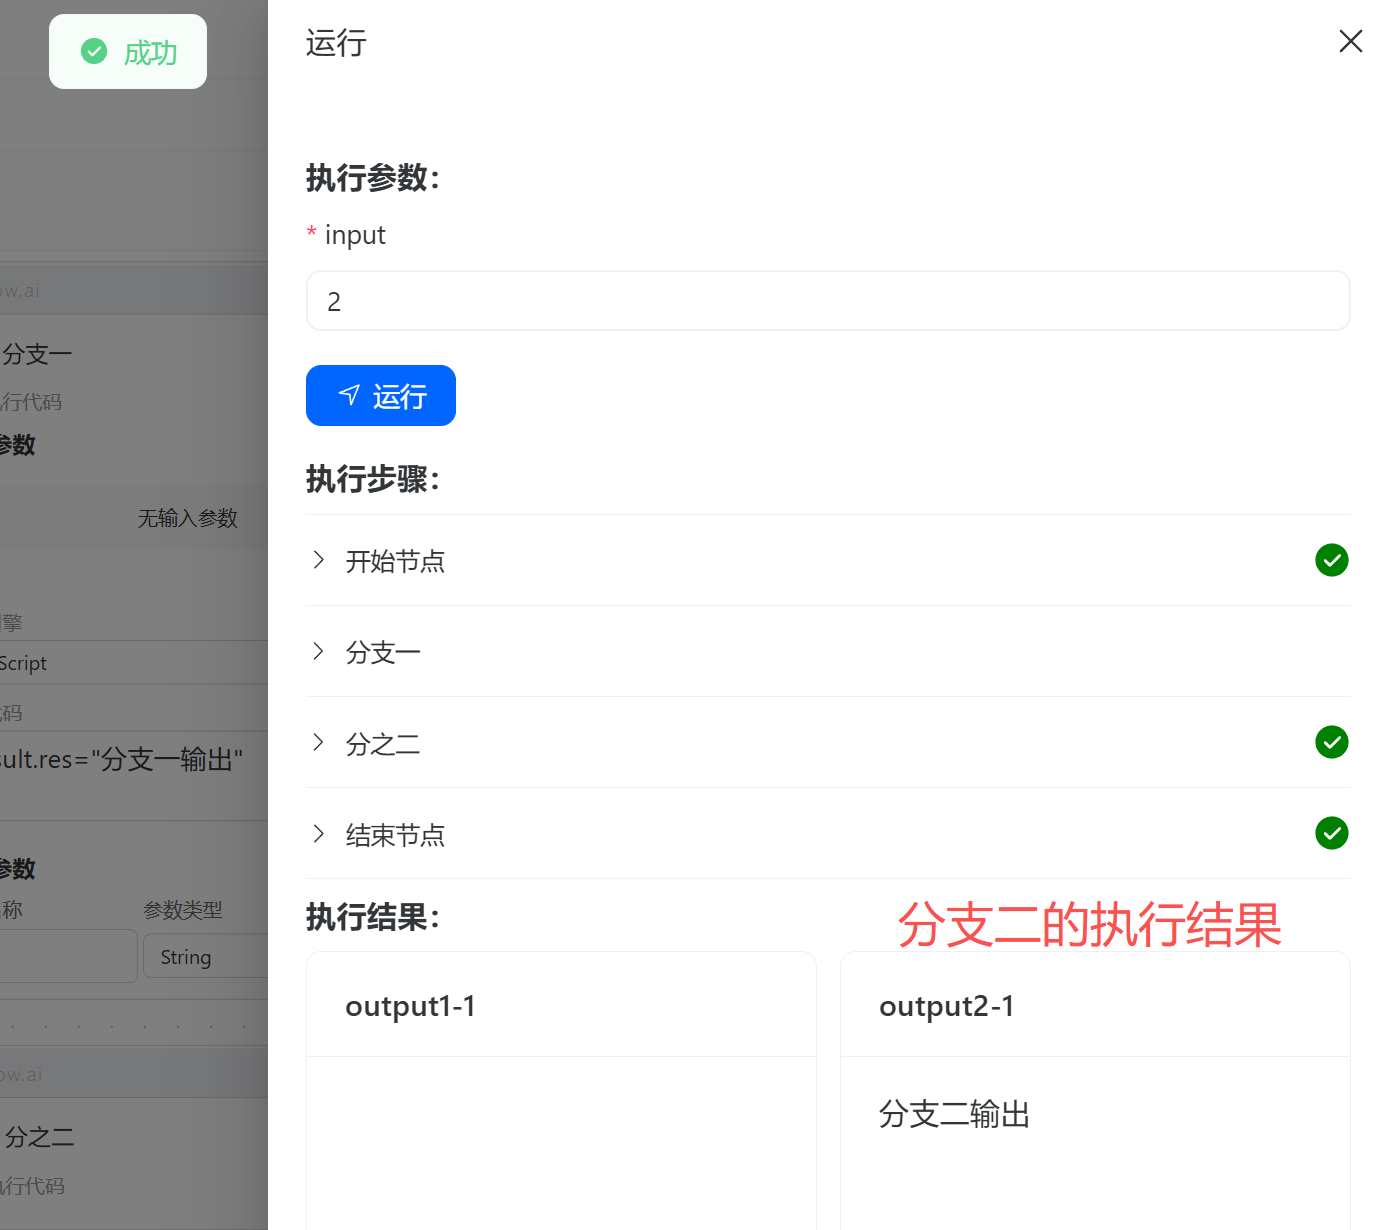This screenshot has height=1230, width=1382.
Task: Click the green check status for 开始节点
Action: [1331, 560]
